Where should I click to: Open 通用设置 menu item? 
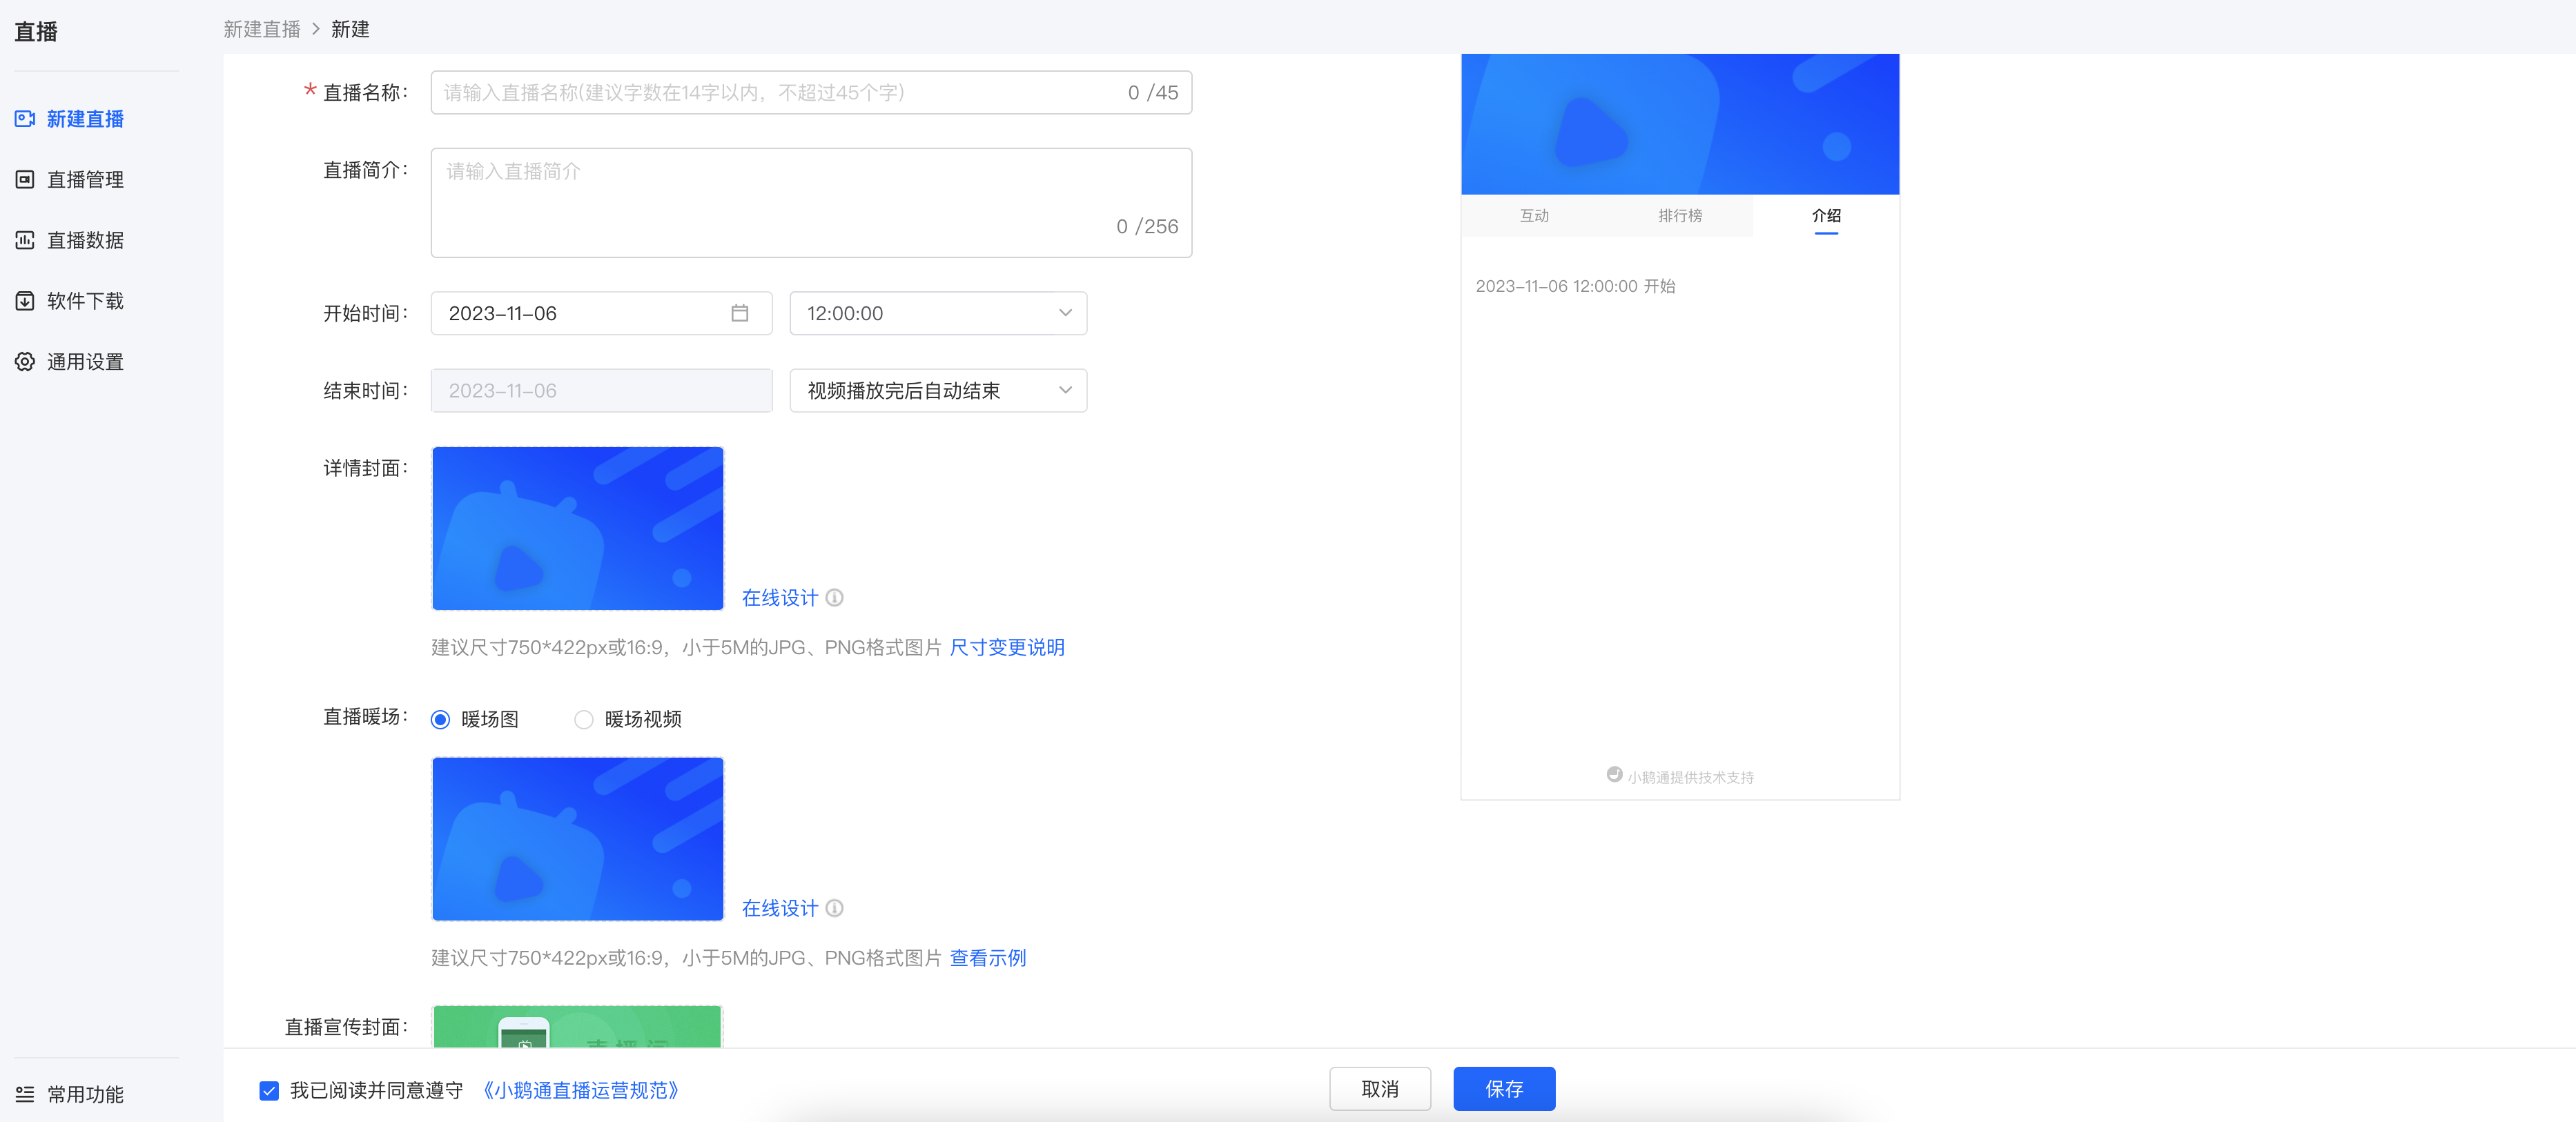pos(86,362)
